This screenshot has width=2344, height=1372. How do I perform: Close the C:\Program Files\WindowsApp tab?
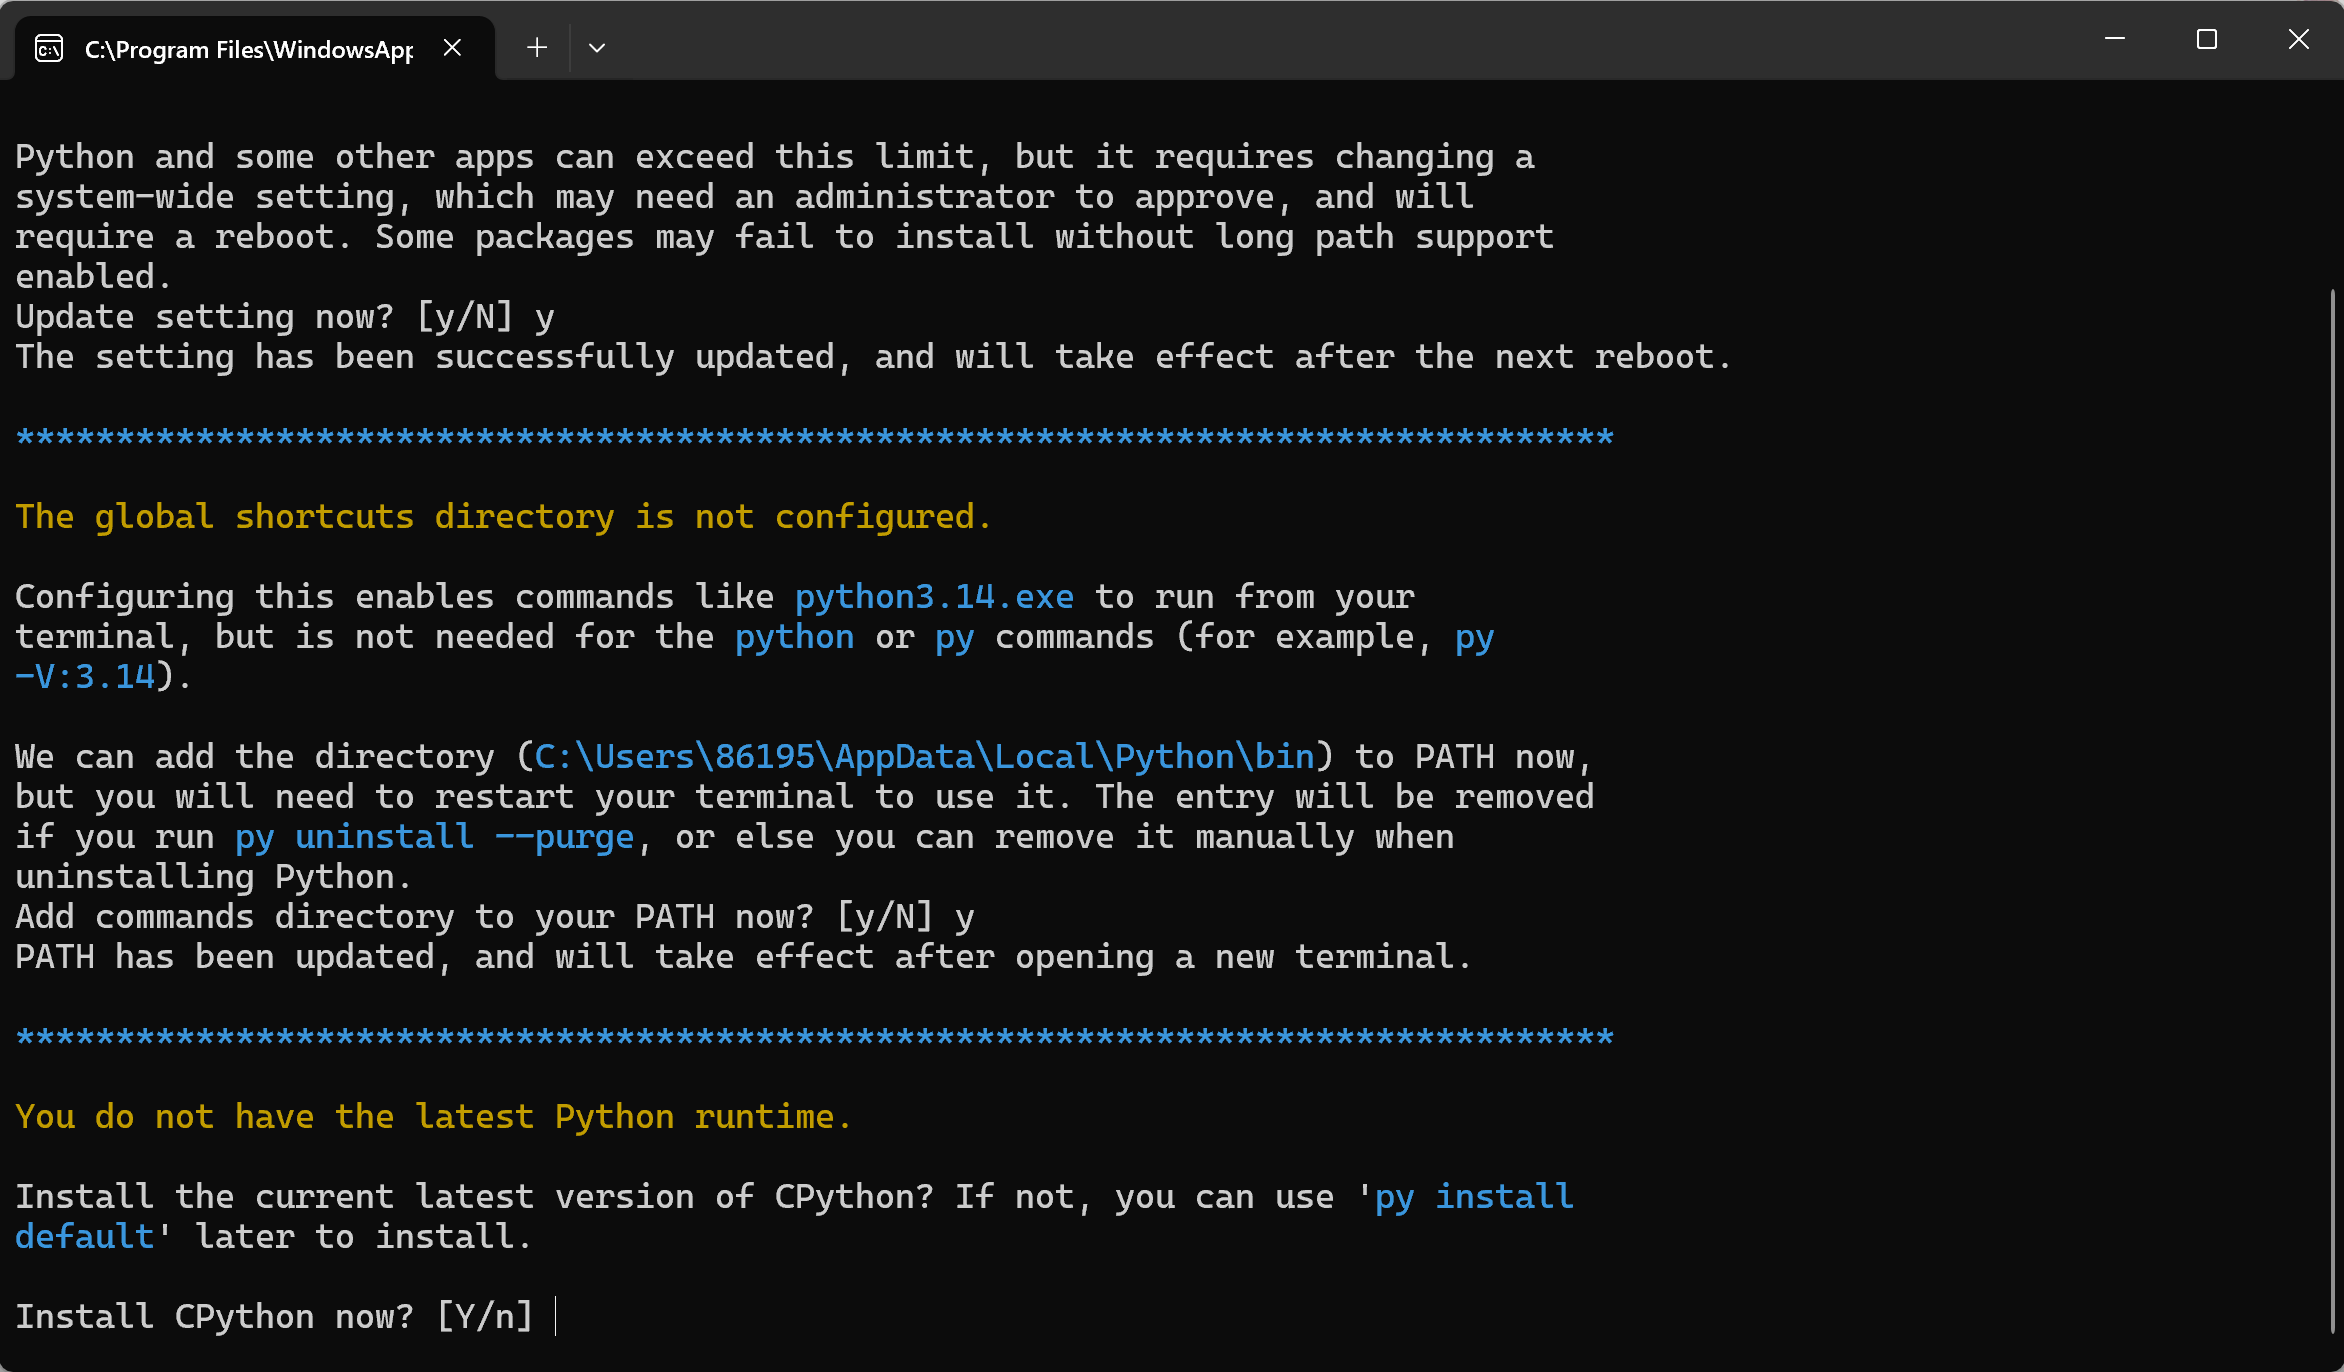452,47
